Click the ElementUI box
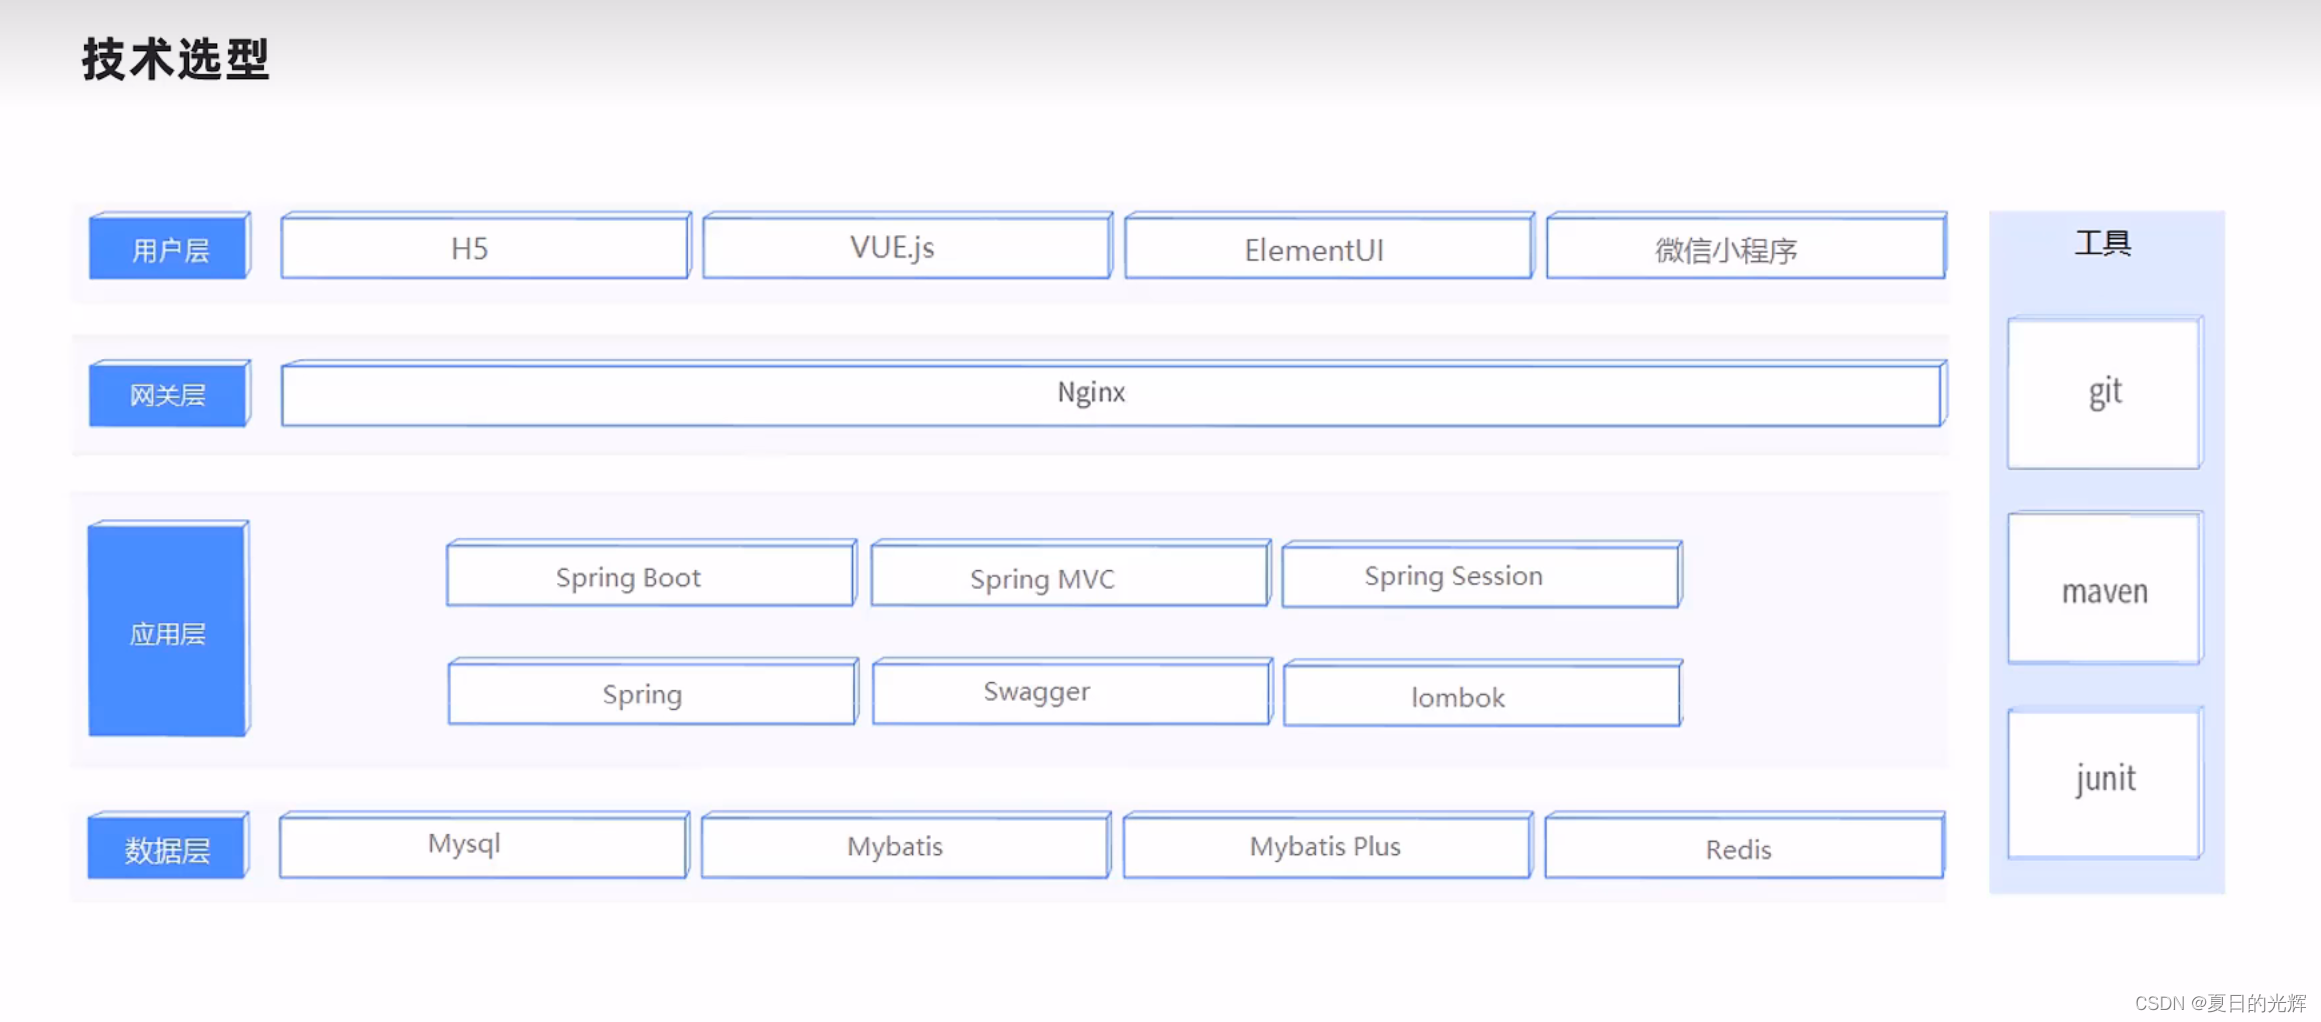The image size is (2321, 1022). (1329, 246)
